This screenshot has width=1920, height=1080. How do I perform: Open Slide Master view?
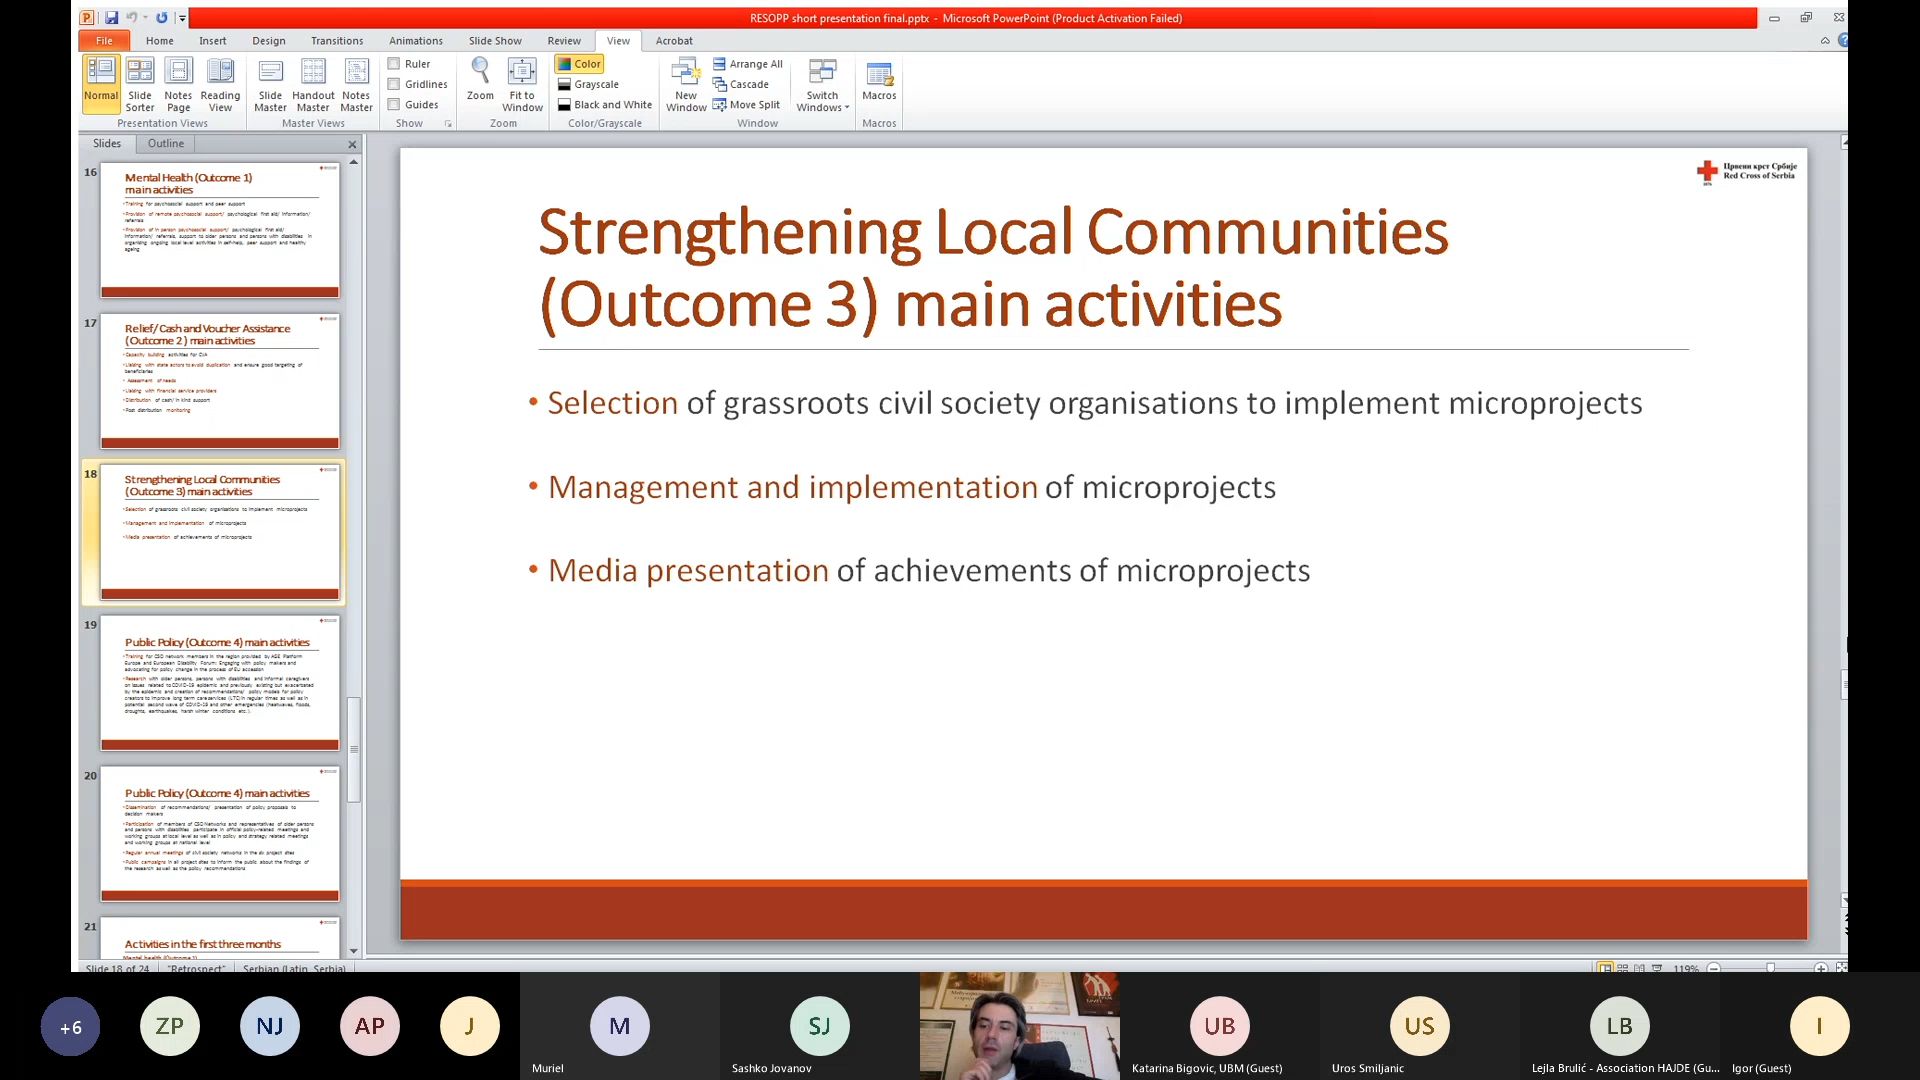pos(270,84)
